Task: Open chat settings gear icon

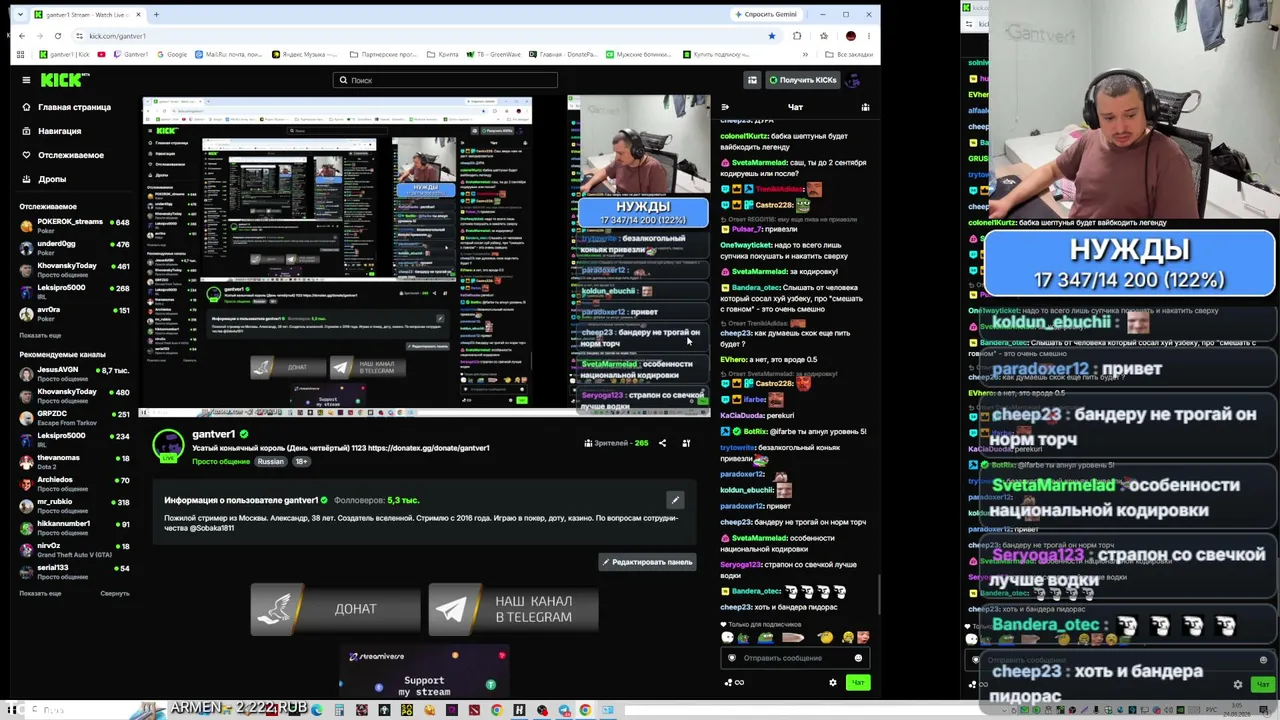Action: click(832, 683)
